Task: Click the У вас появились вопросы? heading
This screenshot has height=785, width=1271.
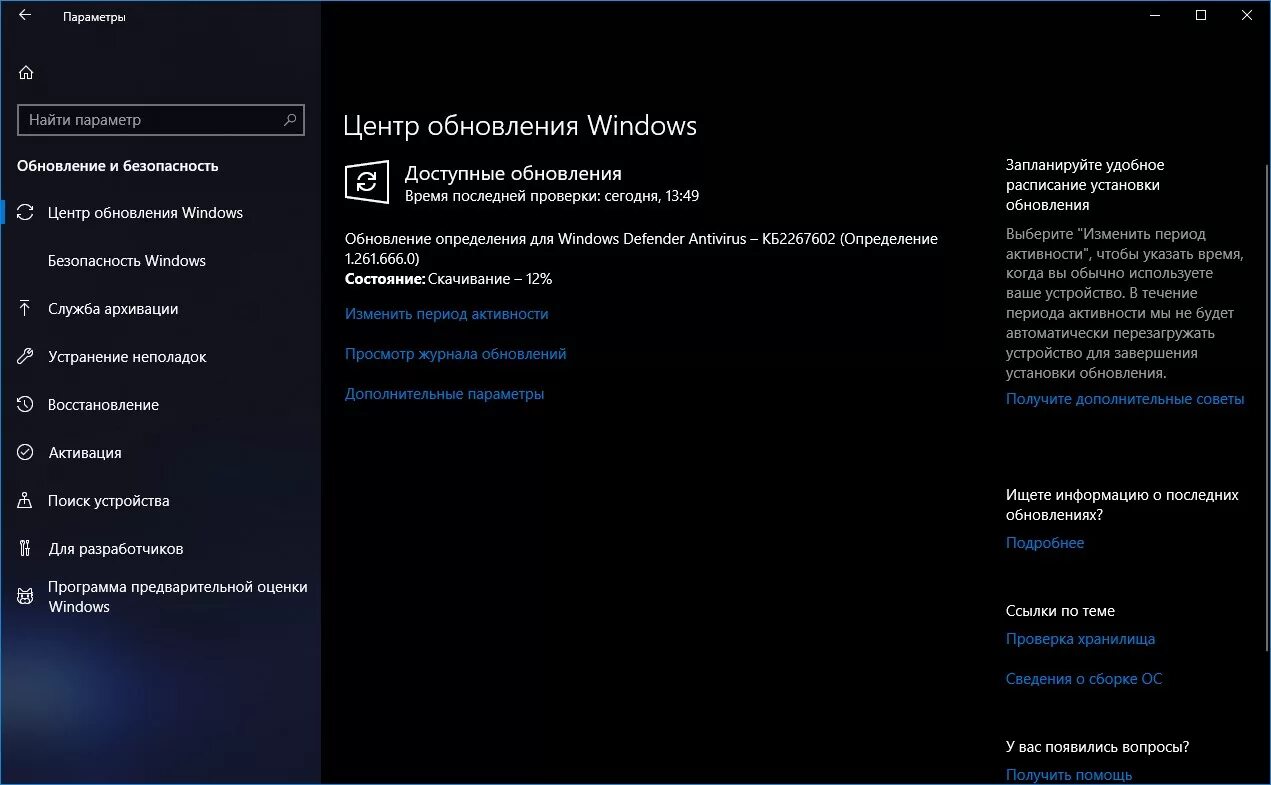Action: 1097,746
